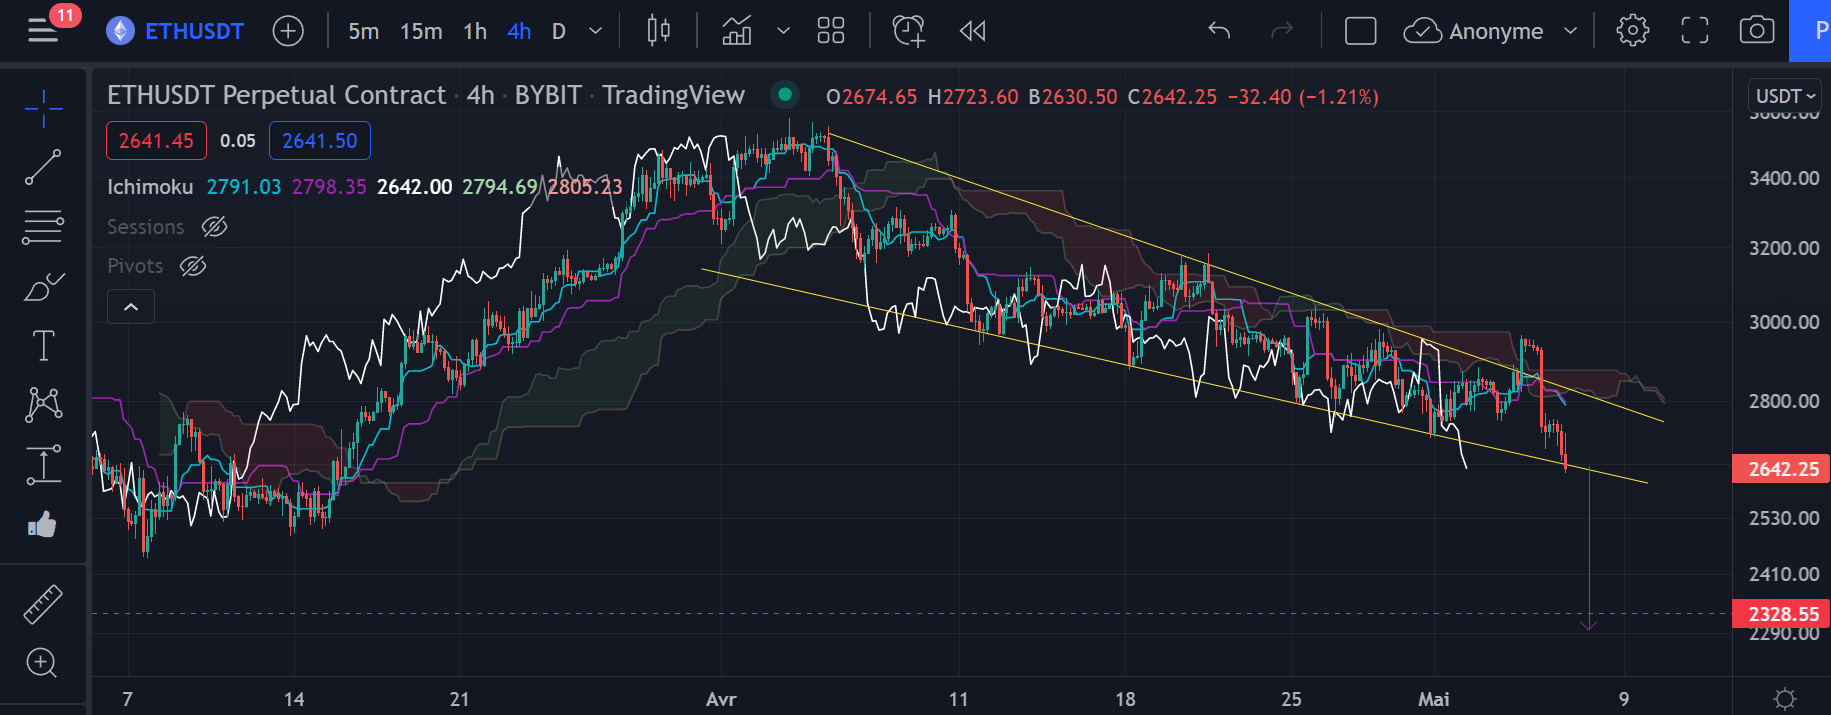Viewport: 1831px width, 715px height.
Task: Select the 15m timeframe
Action: point(421,31)
